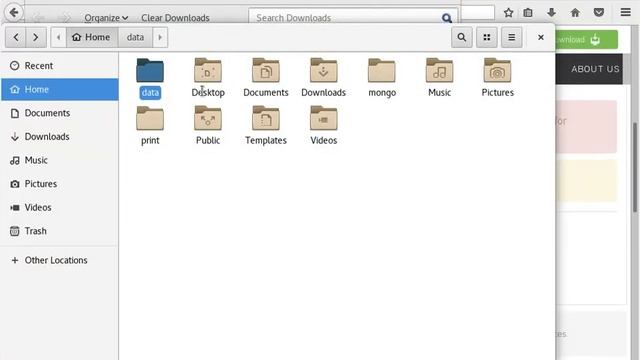The image size is (640, 360).
Task: Click the data path bar button
Action: (x=135, y=37)
